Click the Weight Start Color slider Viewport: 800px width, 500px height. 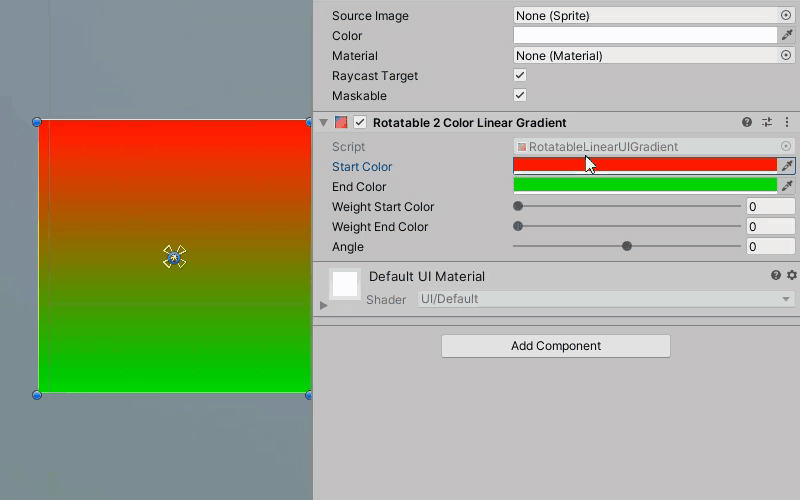coord(627,206)
